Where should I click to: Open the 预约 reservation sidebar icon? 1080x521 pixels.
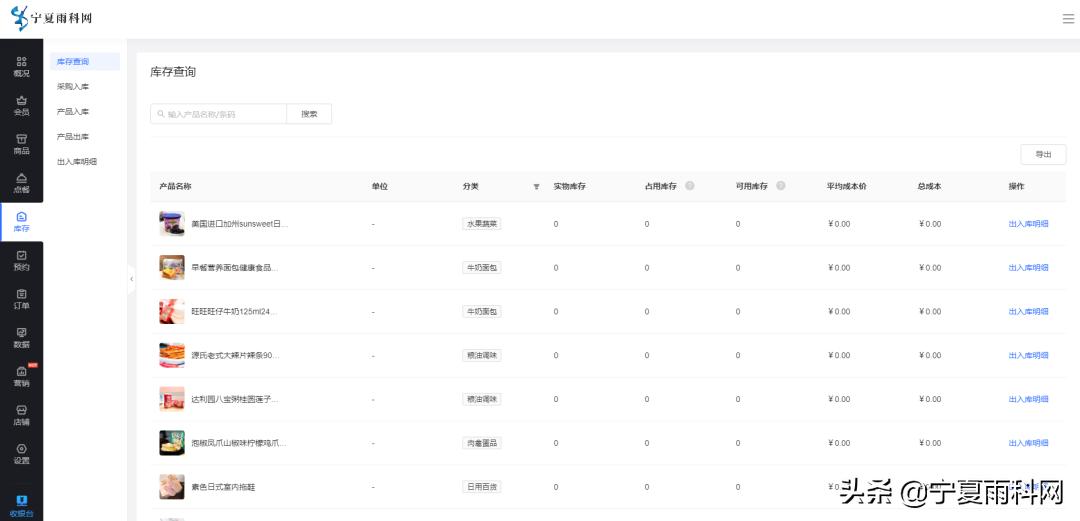pos(21,260)
